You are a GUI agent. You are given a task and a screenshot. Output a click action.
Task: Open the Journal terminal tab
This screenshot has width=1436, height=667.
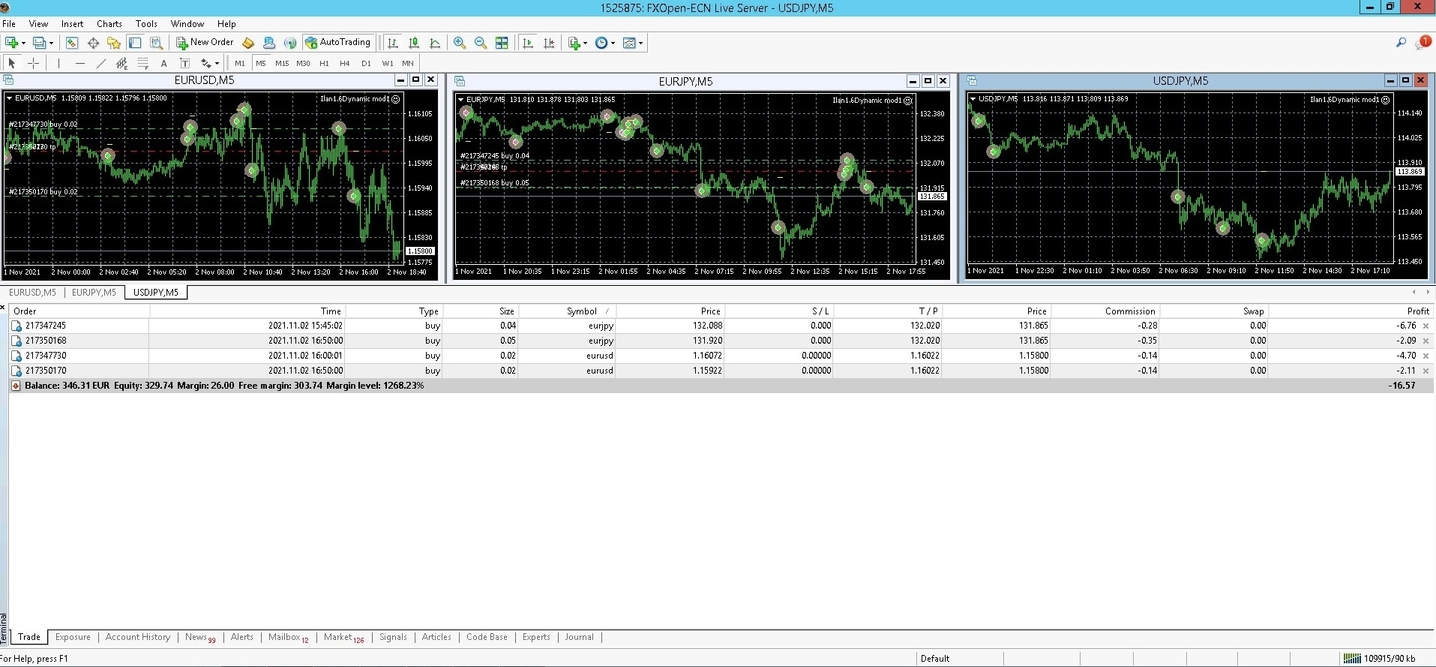tap(579, 637)
